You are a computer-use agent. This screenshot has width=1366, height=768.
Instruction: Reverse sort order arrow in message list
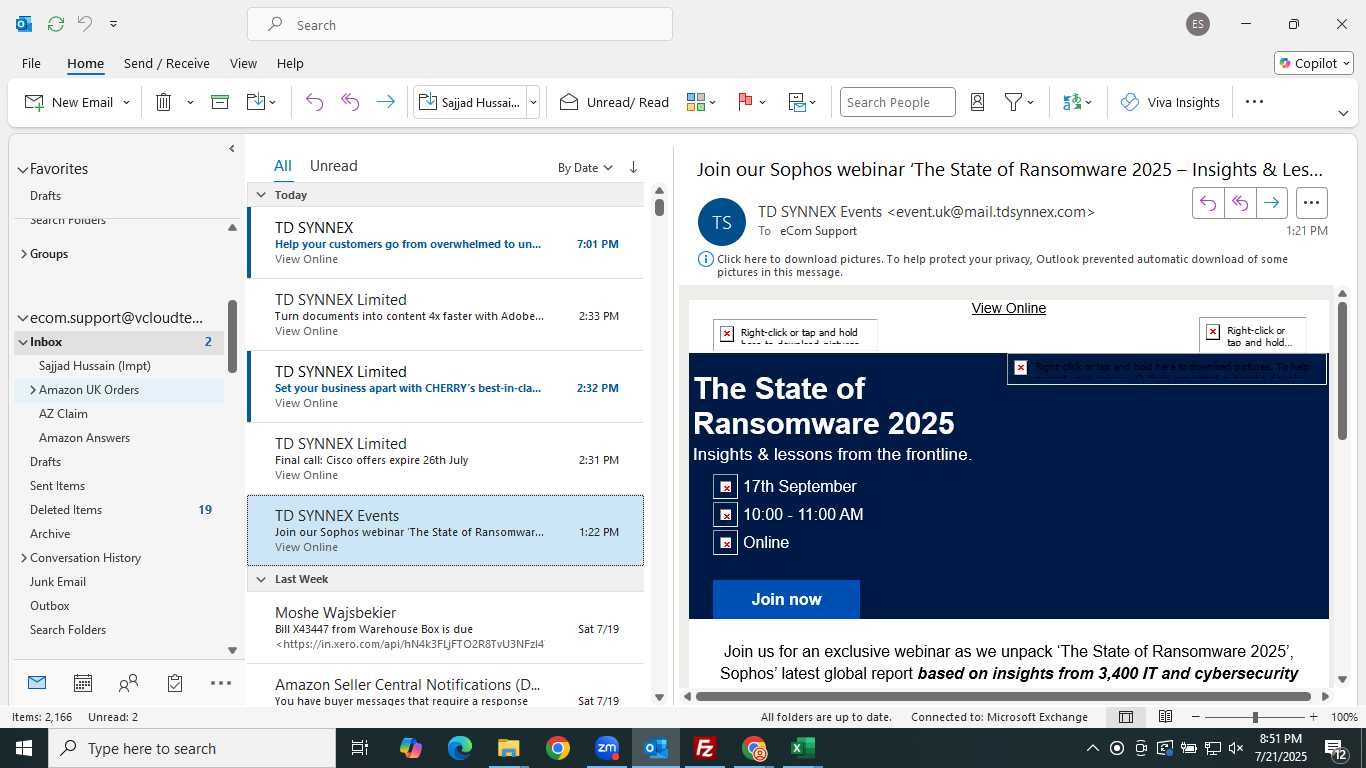click(x=633, y=168)
